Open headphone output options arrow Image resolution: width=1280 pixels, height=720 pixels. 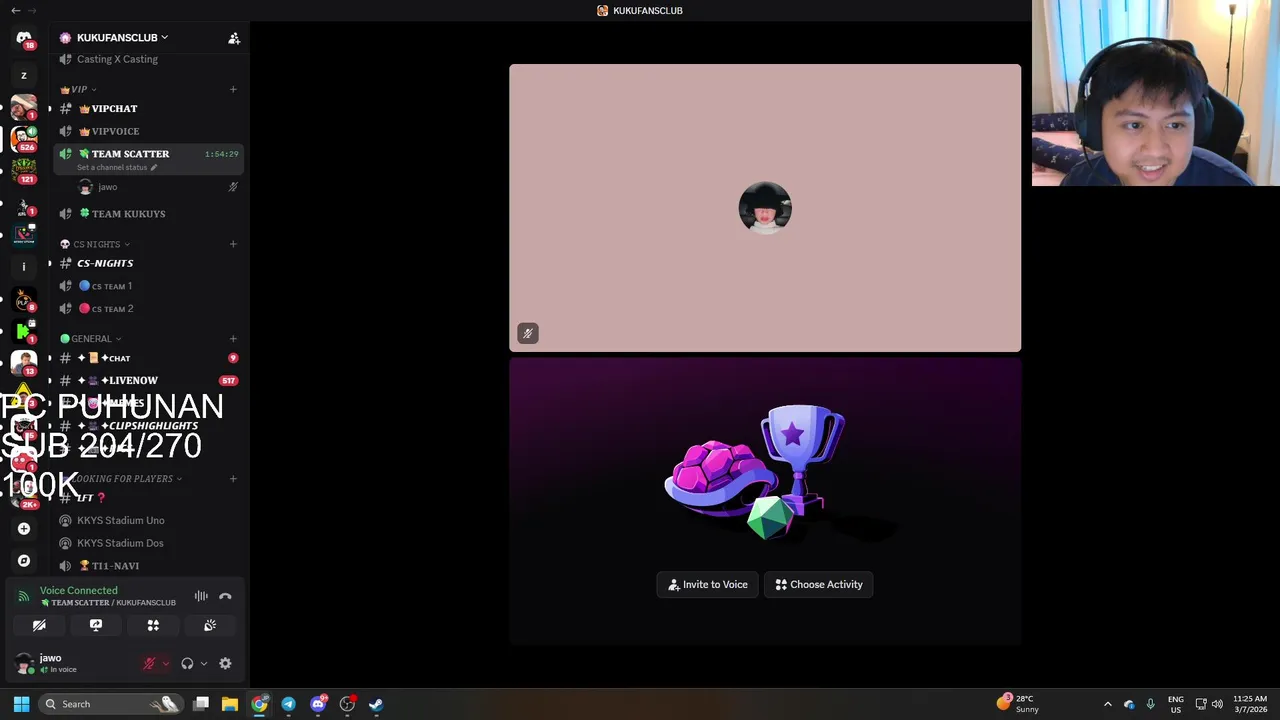click(x=203, y=663)
